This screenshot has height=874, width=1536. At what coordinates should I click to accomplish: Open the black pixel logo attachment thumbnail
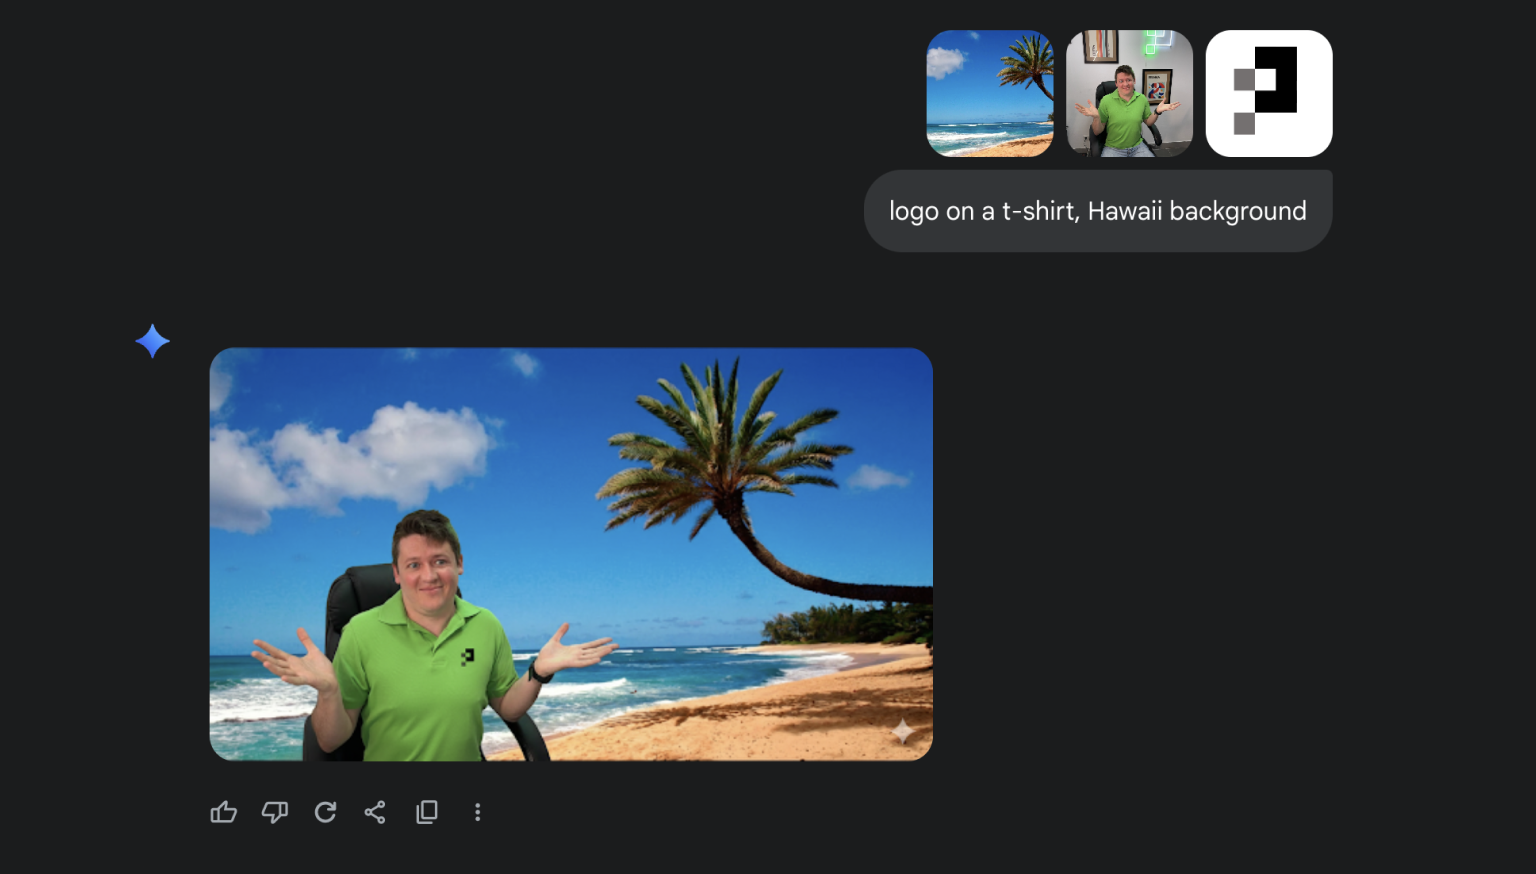[x=1269, y=93]
